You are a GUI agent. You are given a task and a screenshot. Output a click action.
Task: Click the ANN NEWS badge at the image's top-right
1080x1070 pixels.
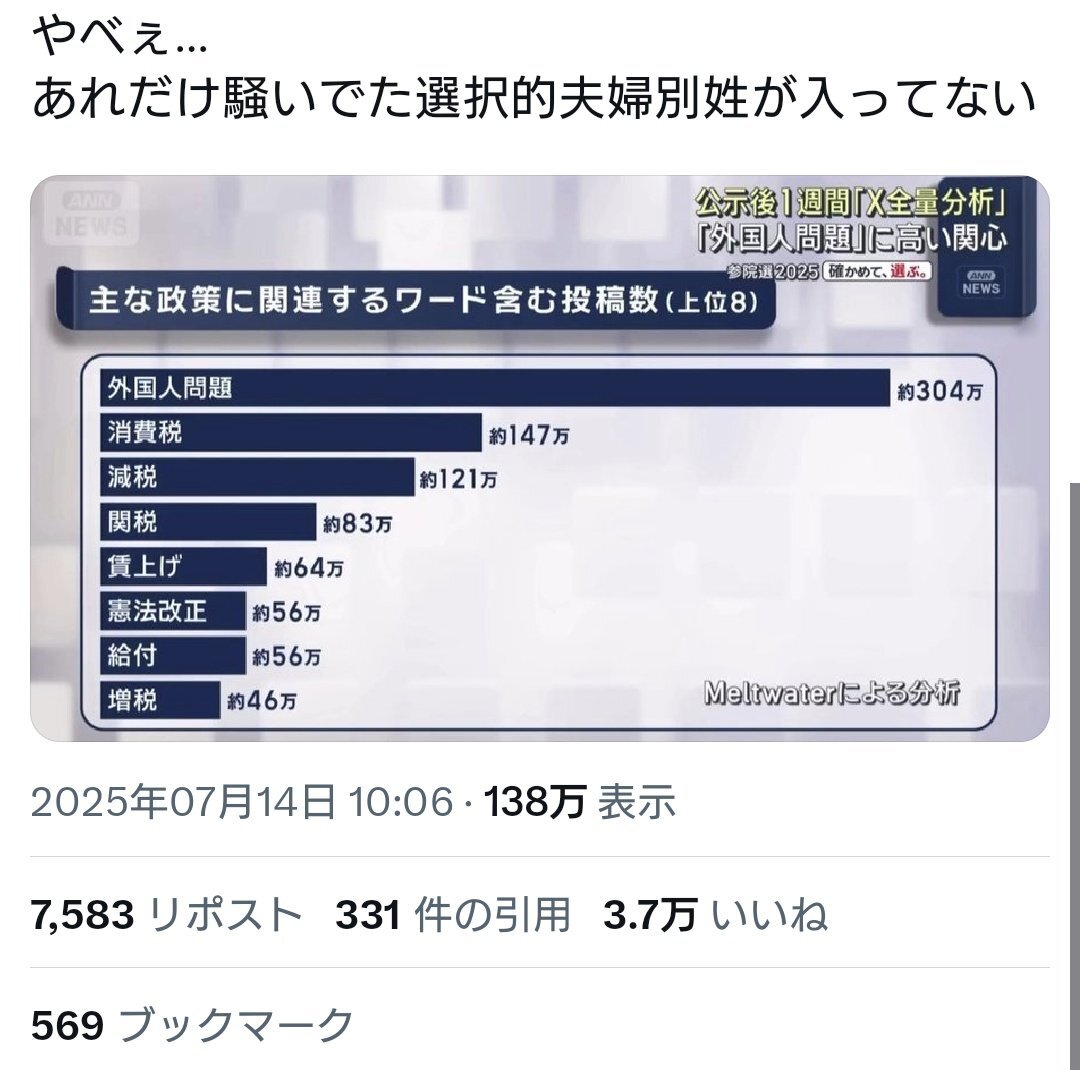pos(980,282)
